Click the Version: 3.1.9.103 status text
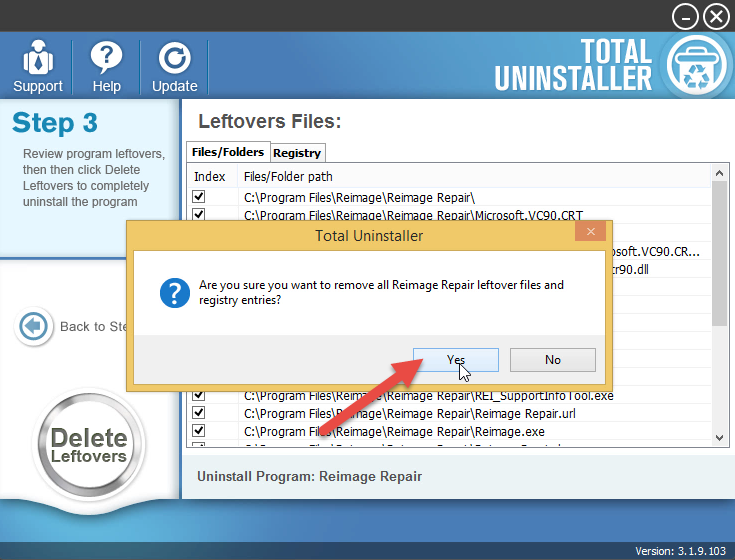 [681, 551]
